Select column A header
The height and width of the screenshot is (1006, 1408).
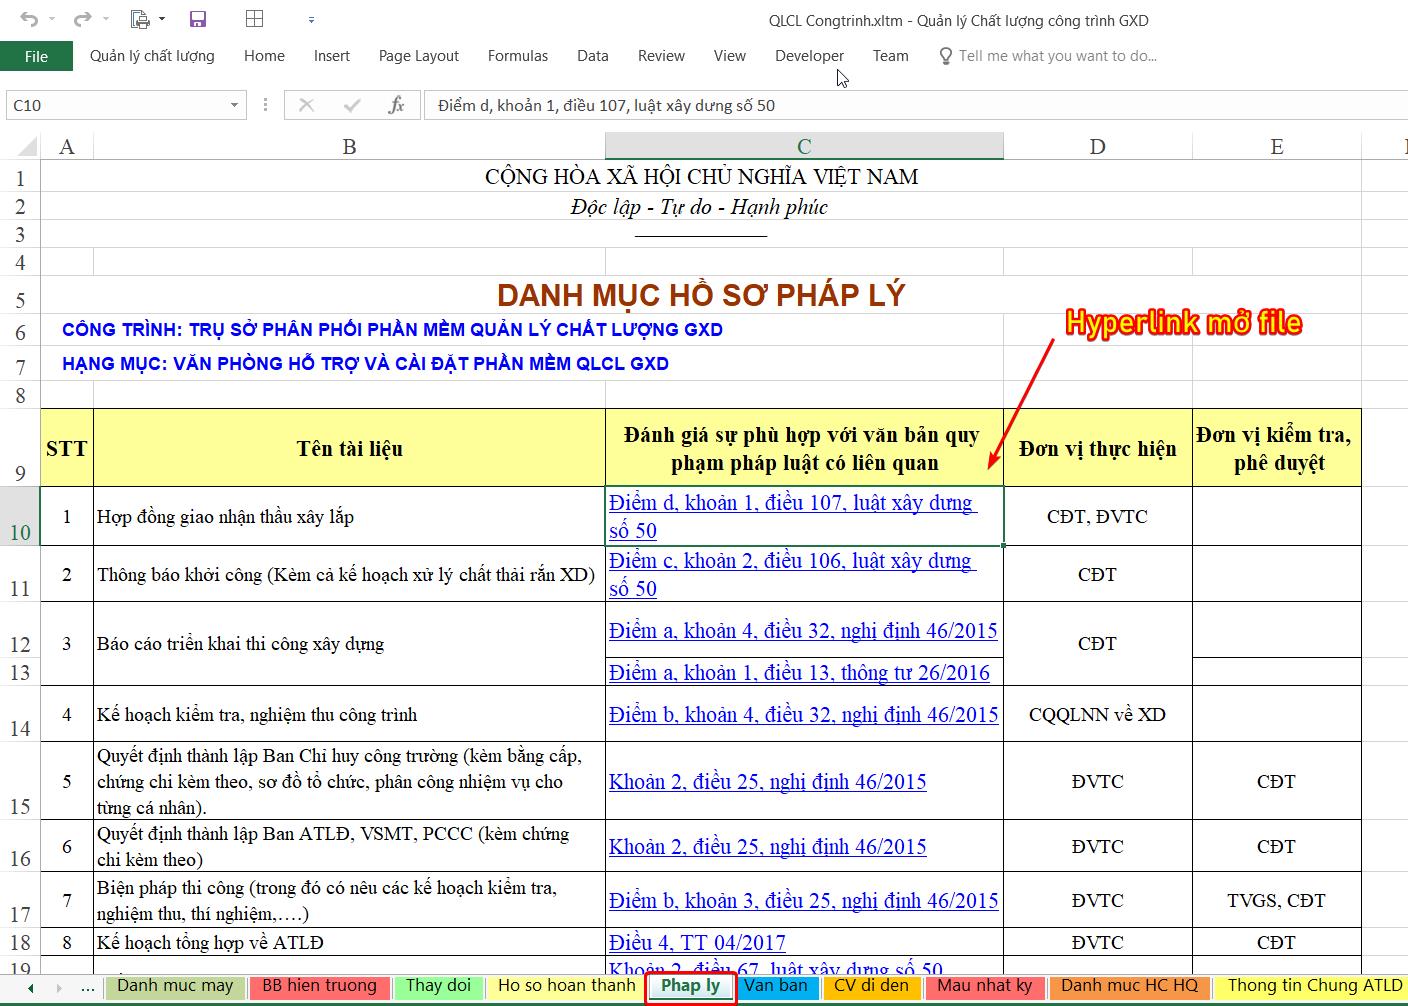click(67, 147)
